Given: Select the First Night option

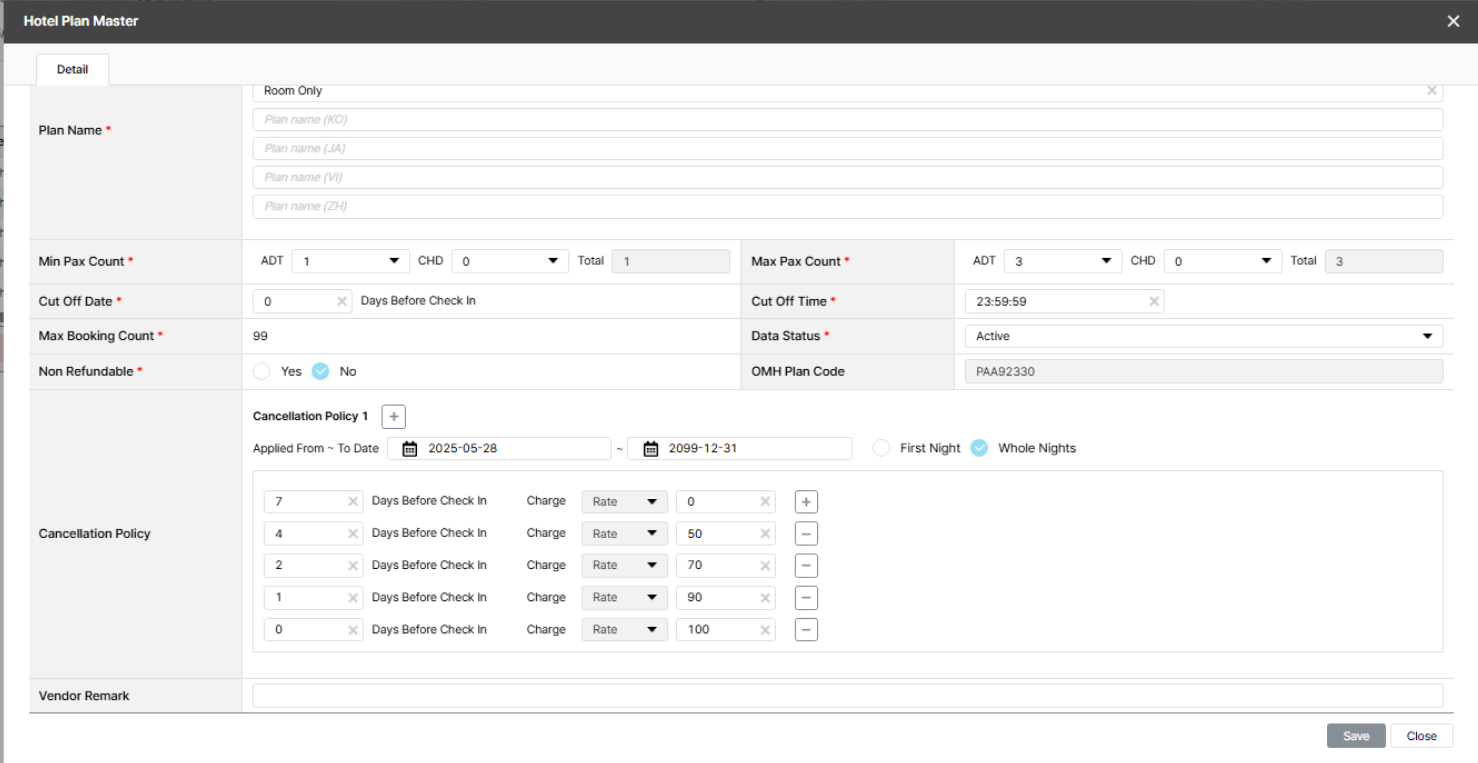Looking at the screenshot, I should click(x=881, y=448).
